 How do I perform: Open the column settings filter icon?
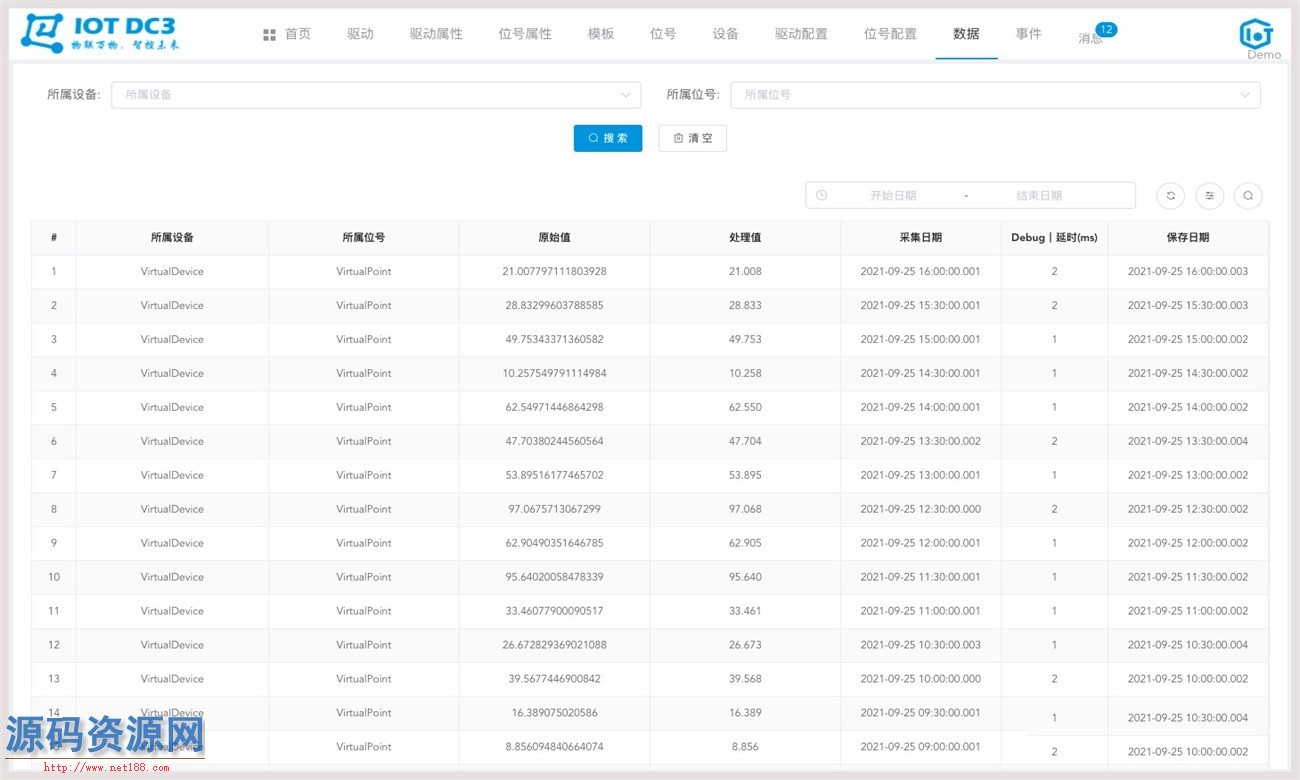1209,196
